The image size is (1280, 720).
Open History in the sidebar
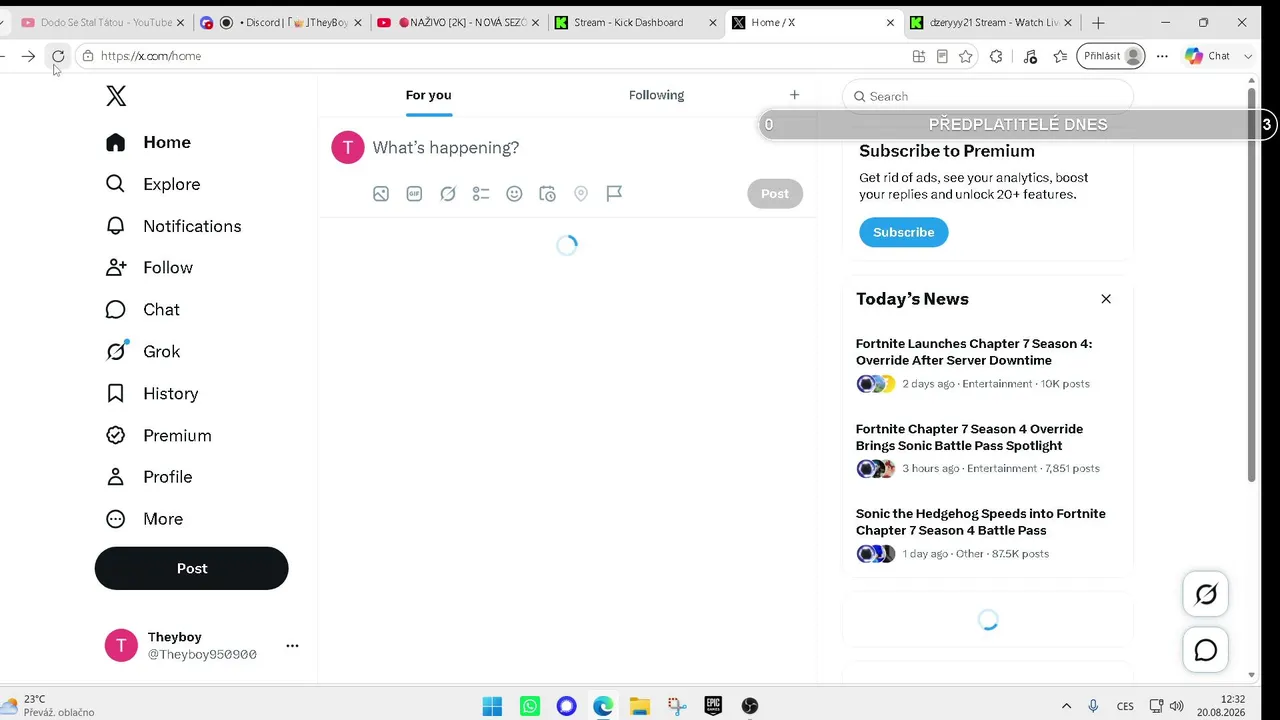point(152,394)
